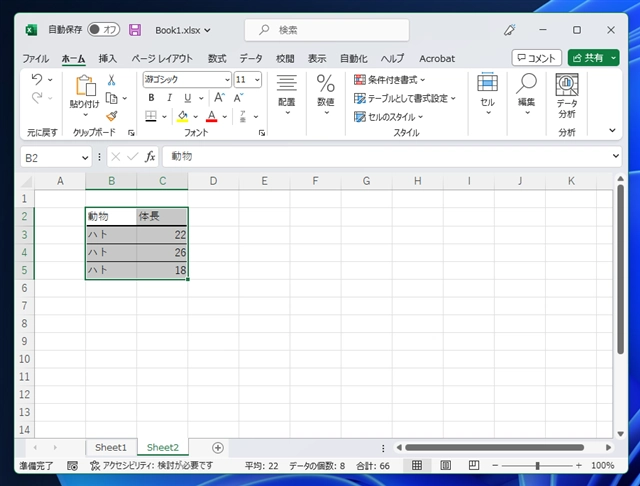Click the insert function fx icon
Screen dimensions: 640x486
(x=150, y=157)
